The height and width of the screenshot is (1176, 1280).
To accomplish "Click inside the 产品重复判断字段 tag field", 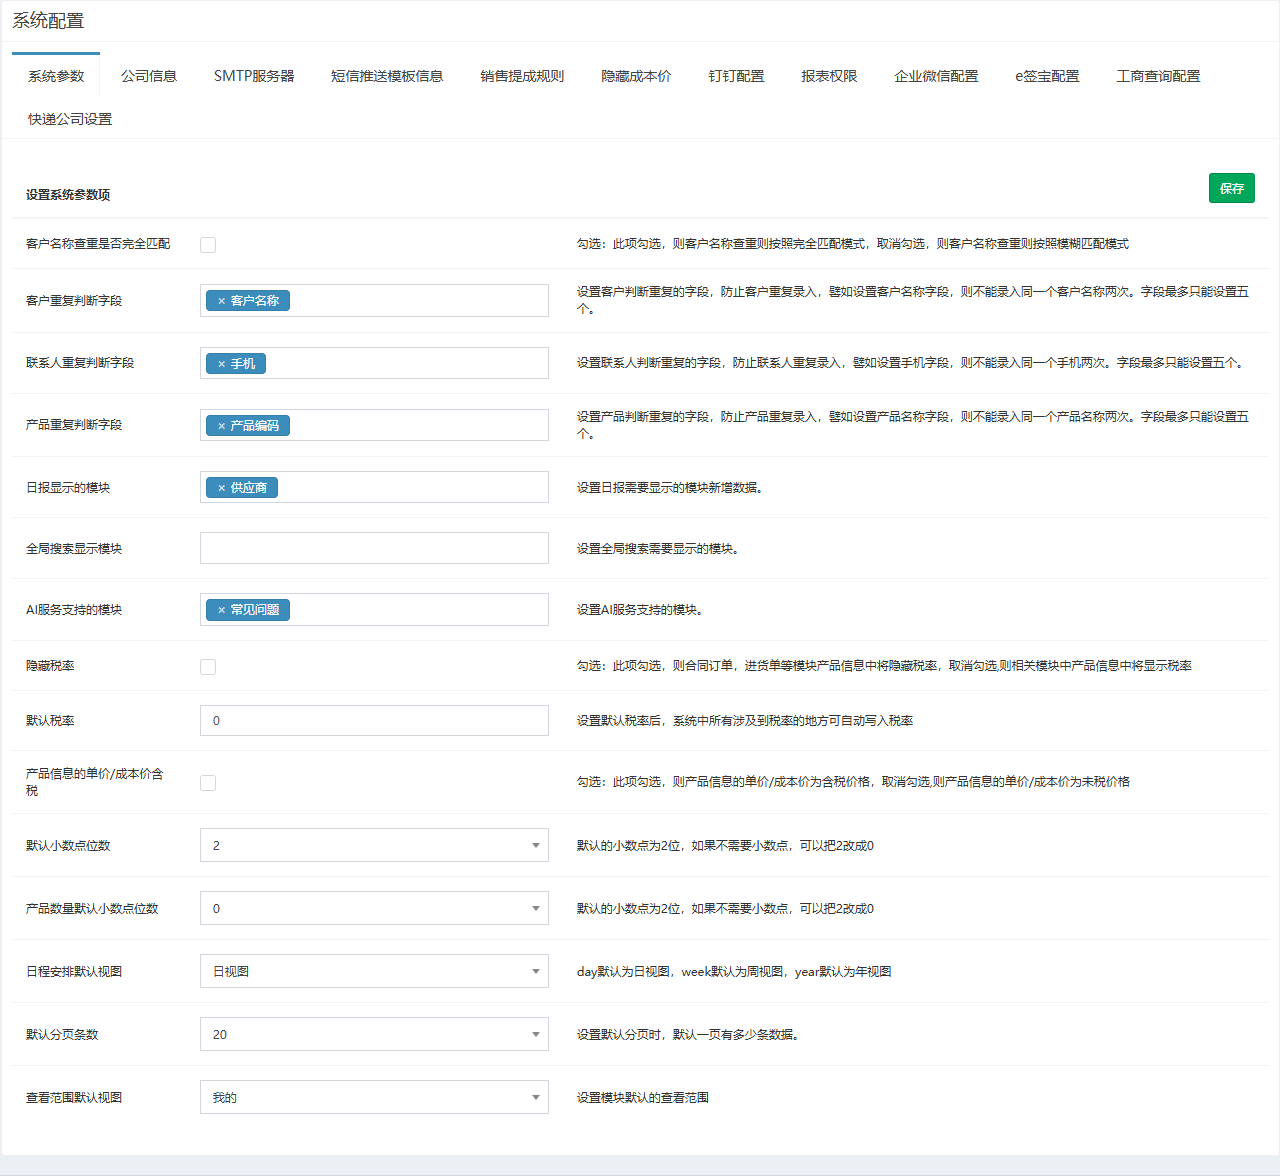I will click(374, 425).
